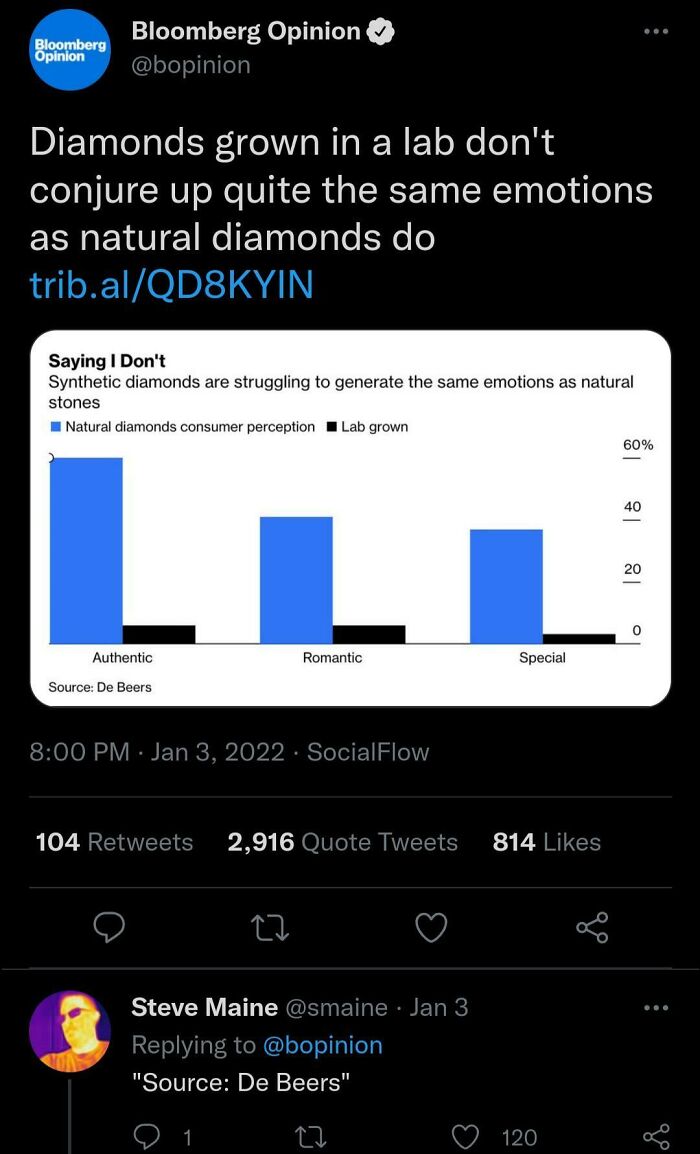Viewport: 700px width, 1154px height.
Task: Like Steve Maine's reply
Action: tap(466, 1136)
